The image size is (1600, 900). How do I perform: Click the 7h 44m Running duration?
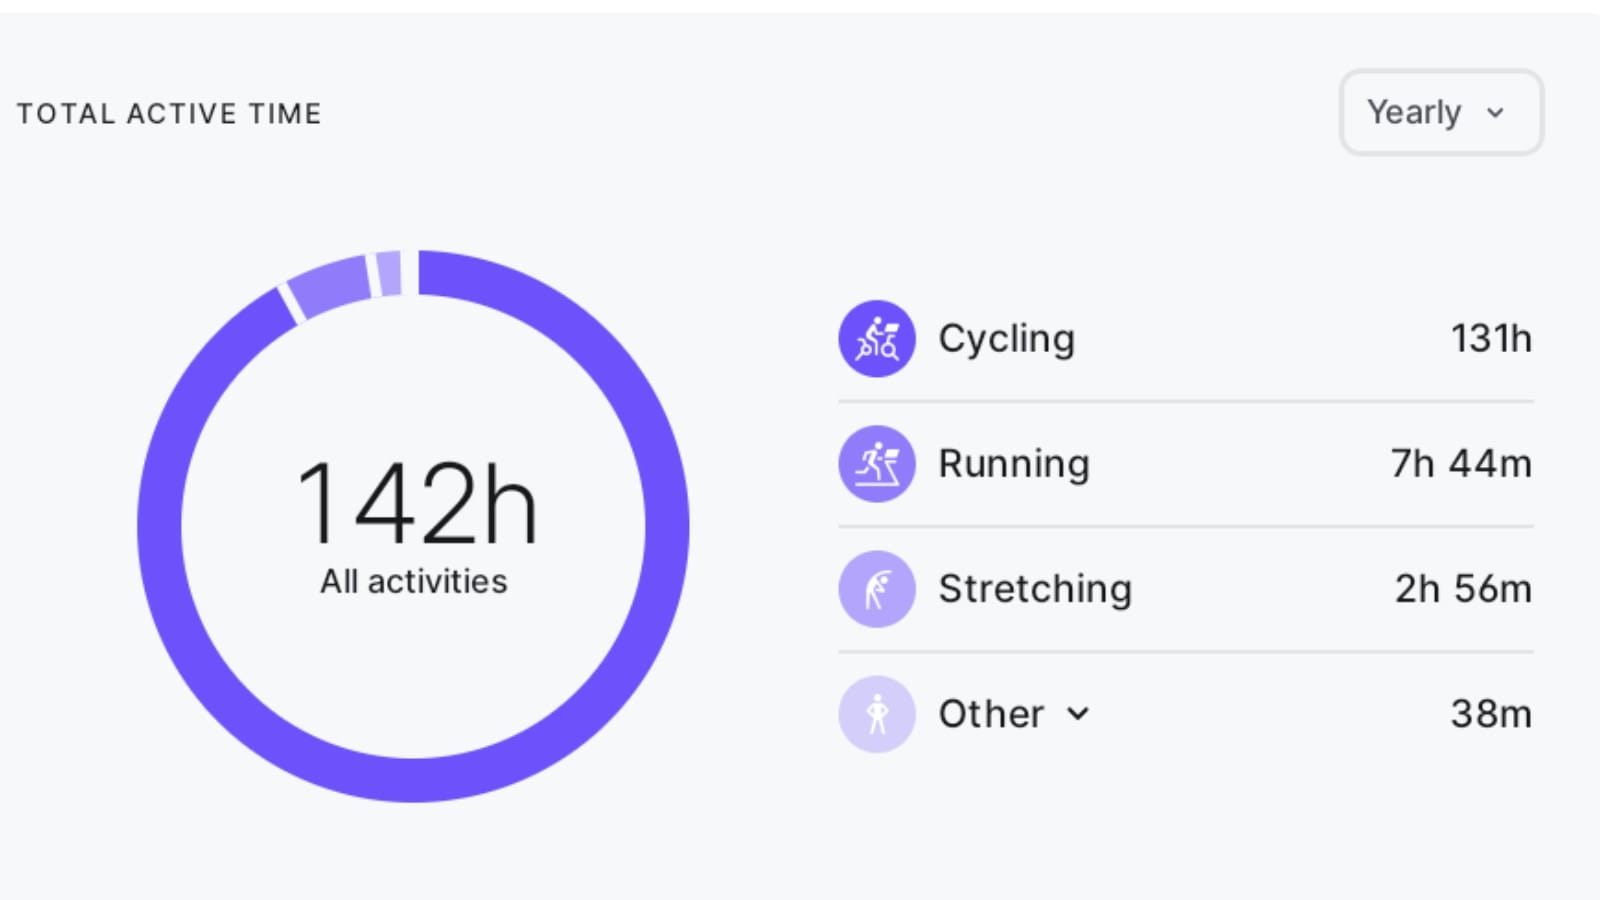(x=1460, y=464)
